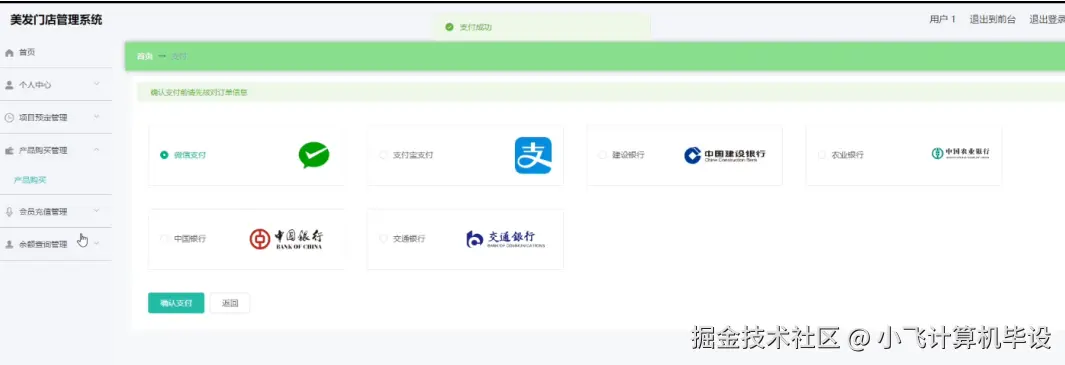Open the 首页 sidebar menu item
Screen dimensions: 1065x365
coord(56,52)
